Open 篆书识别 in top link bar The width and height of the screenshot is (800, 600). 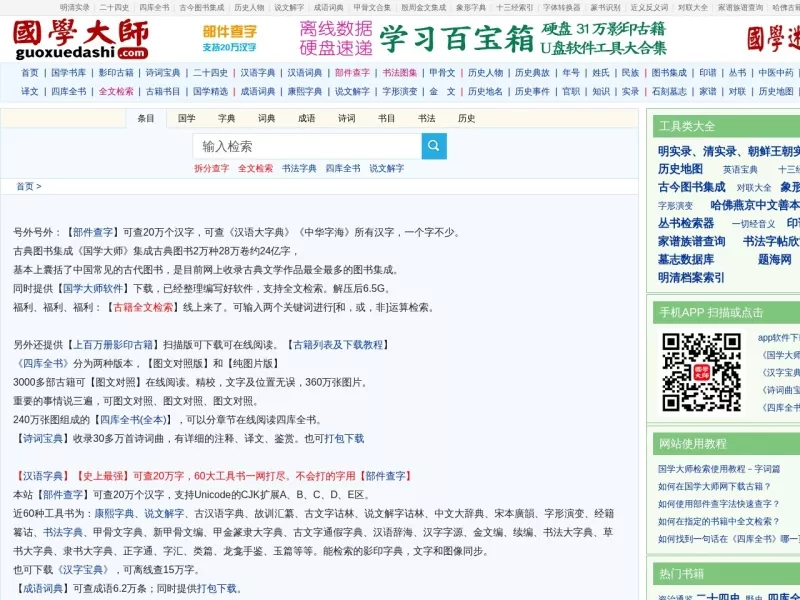coord(605,8)
